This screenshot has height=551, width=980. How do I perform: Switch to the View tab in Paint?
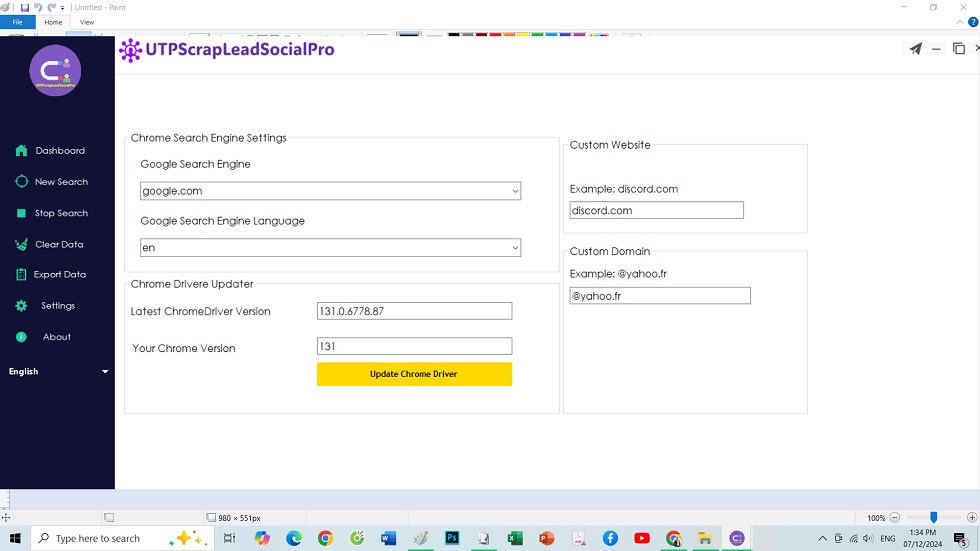(87, 22)
